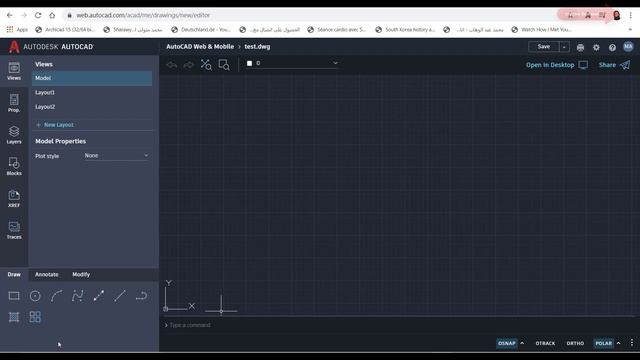640x360 pixels.
Task: Open the Plot style None dropdown
Action: click(x=116, y=156)
